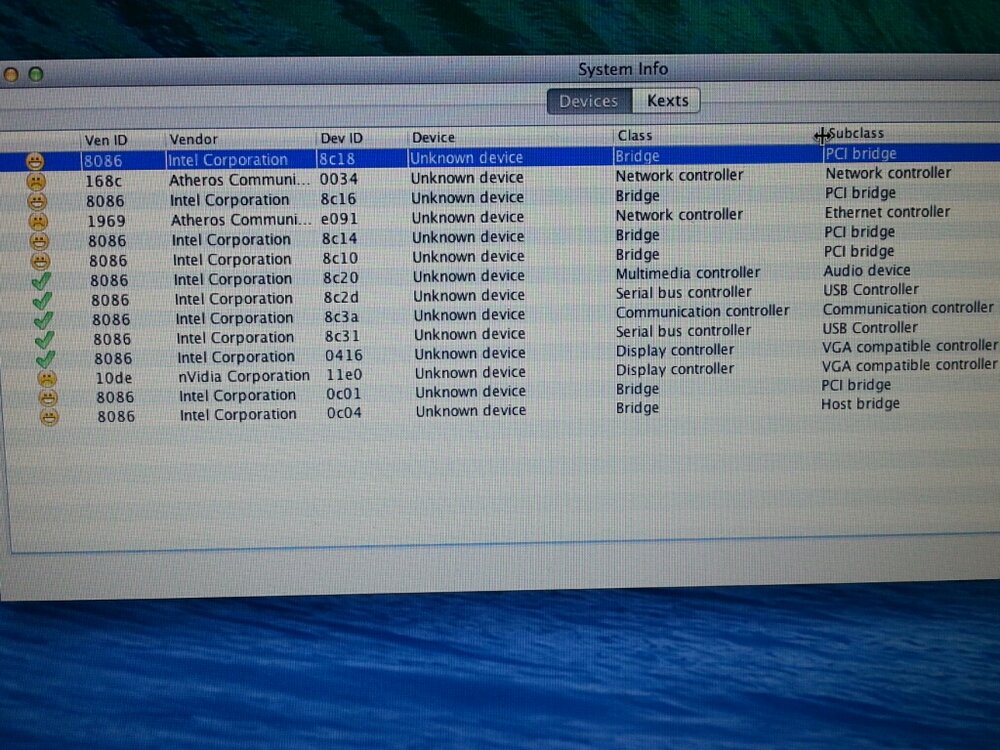Screen dimensions: 1000x750
Task: Select the Devices tab
Action: click(x=588, y=101)
